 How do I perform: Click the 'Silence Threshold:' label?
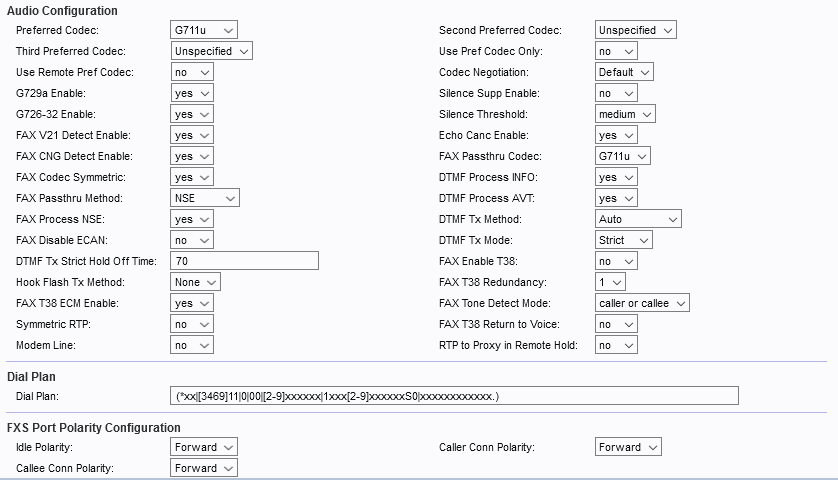click(483, 114)
